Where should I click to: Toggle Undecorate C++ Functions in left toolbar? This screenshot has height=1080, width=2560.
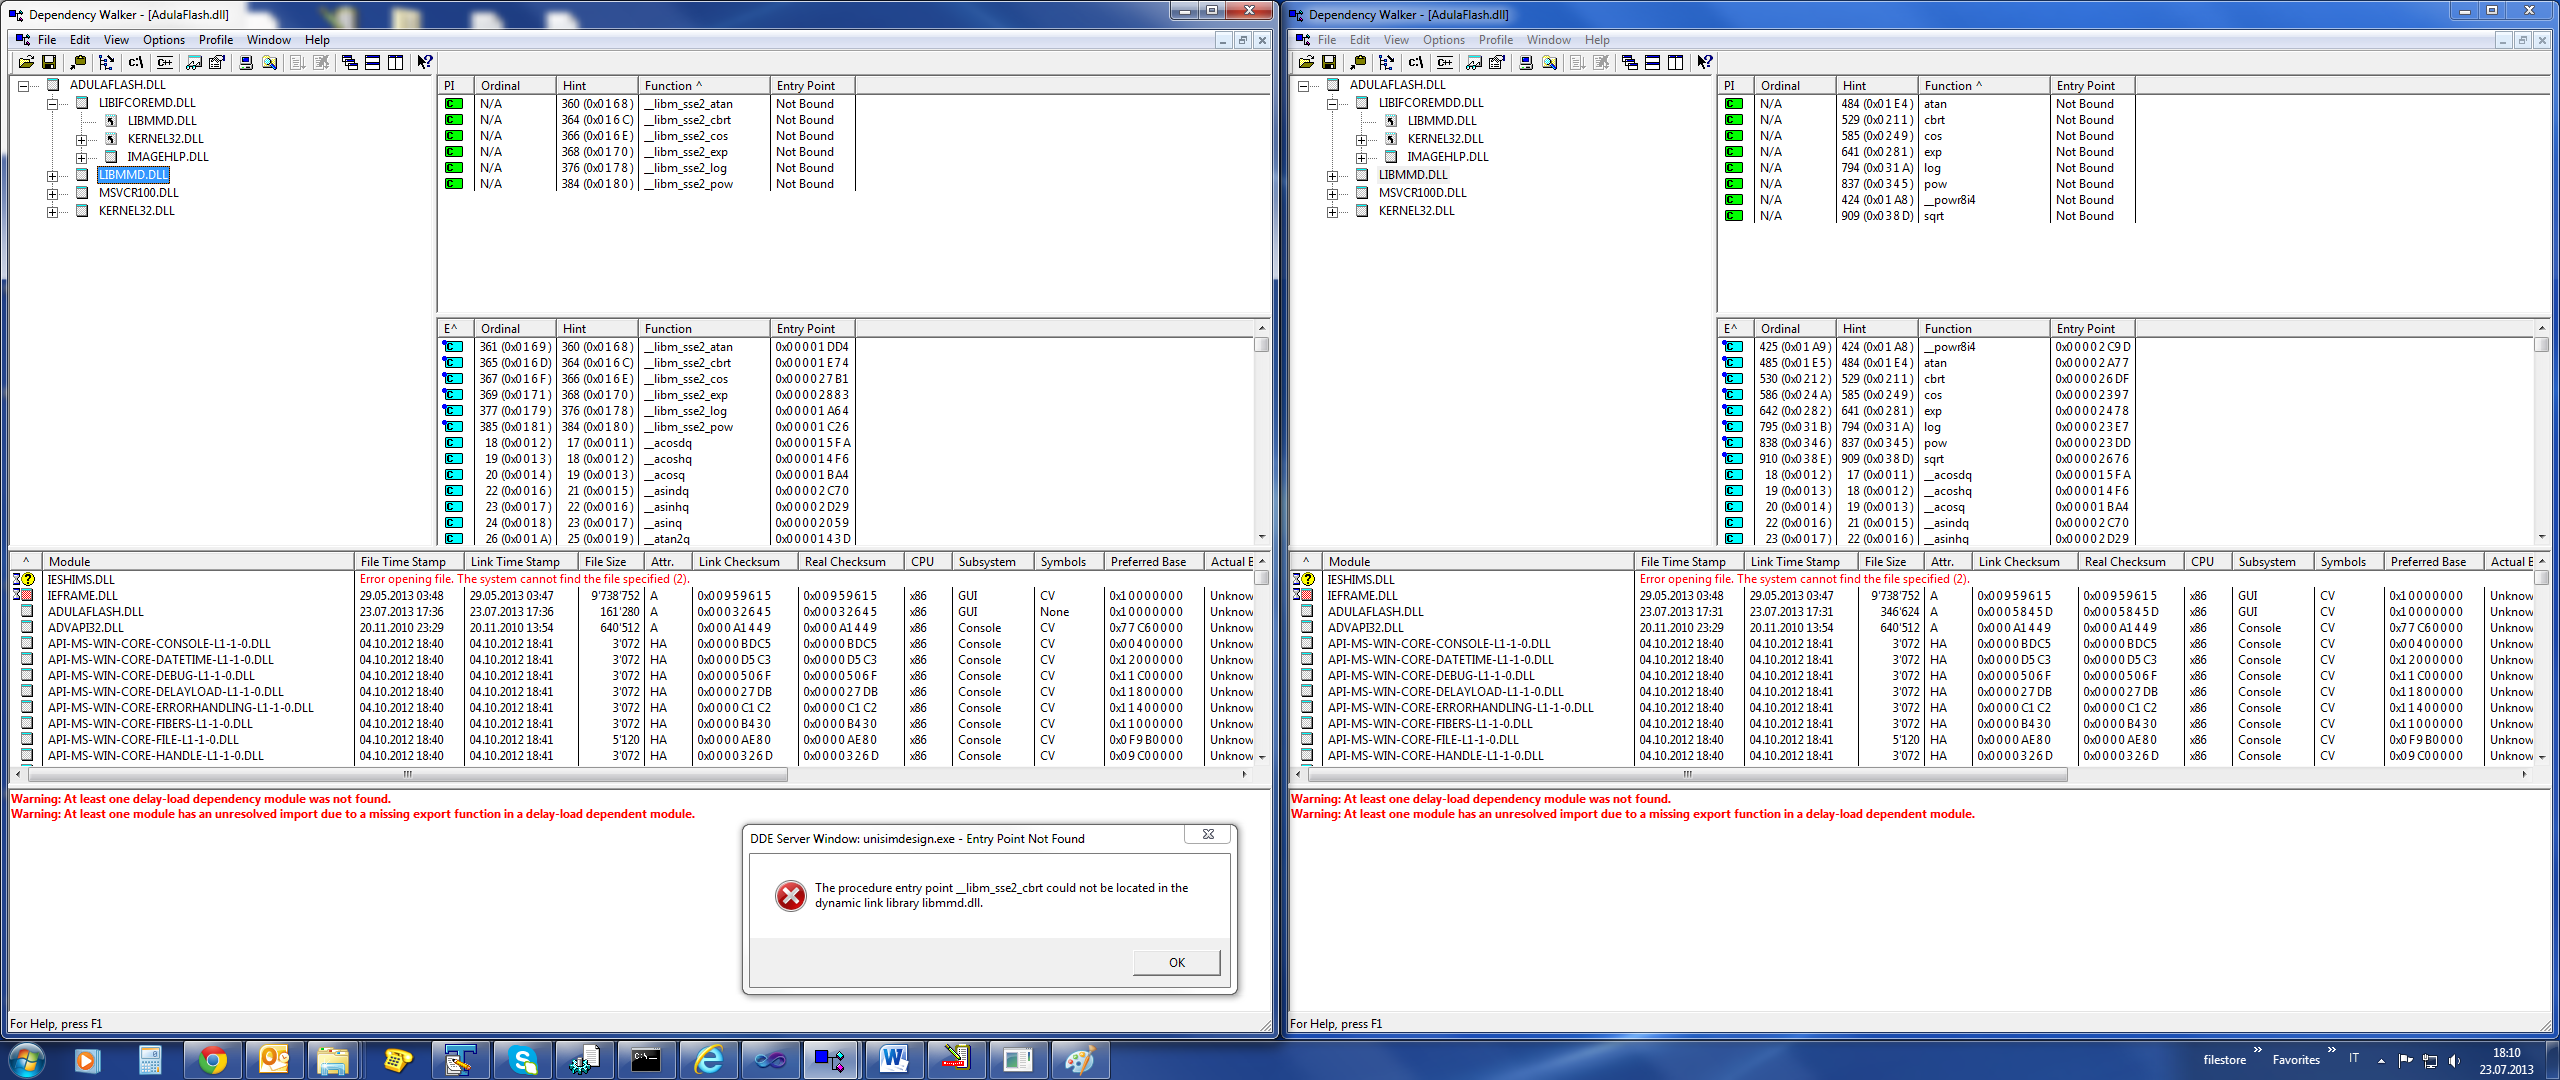[165, 62]
